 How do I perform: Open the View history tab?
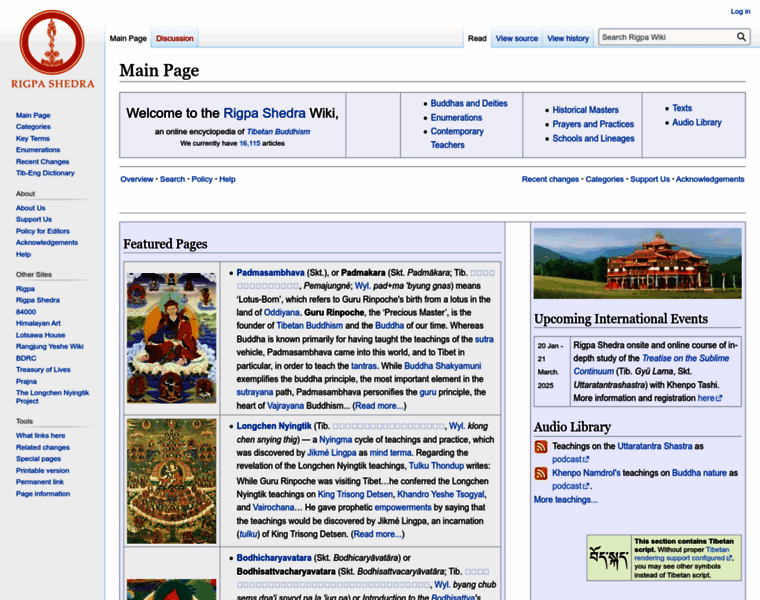568,38
